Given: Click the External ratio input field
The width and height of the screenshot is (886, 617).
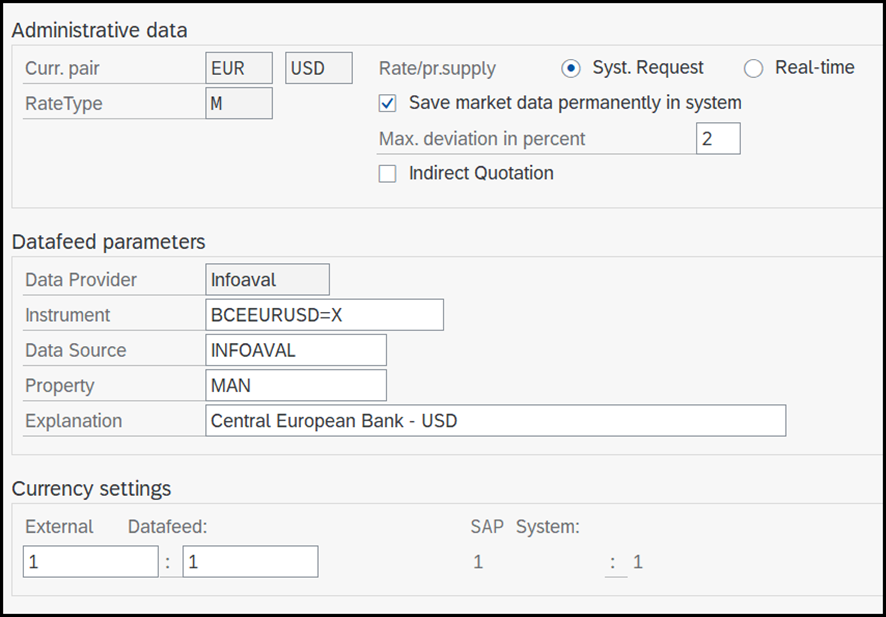Looking at the screenshot, I should 90,561.
